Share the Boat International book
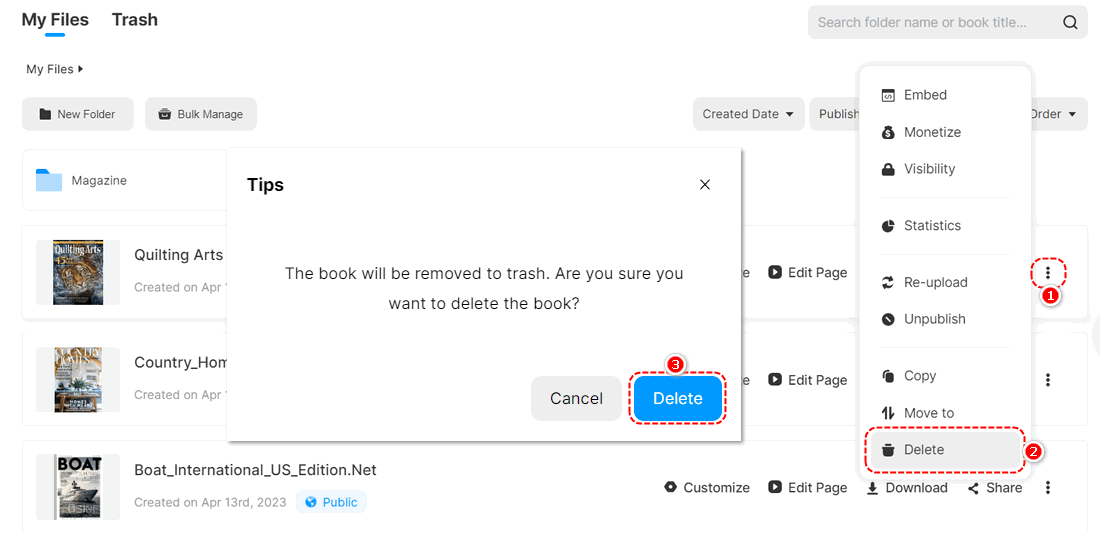 (994, 488)
